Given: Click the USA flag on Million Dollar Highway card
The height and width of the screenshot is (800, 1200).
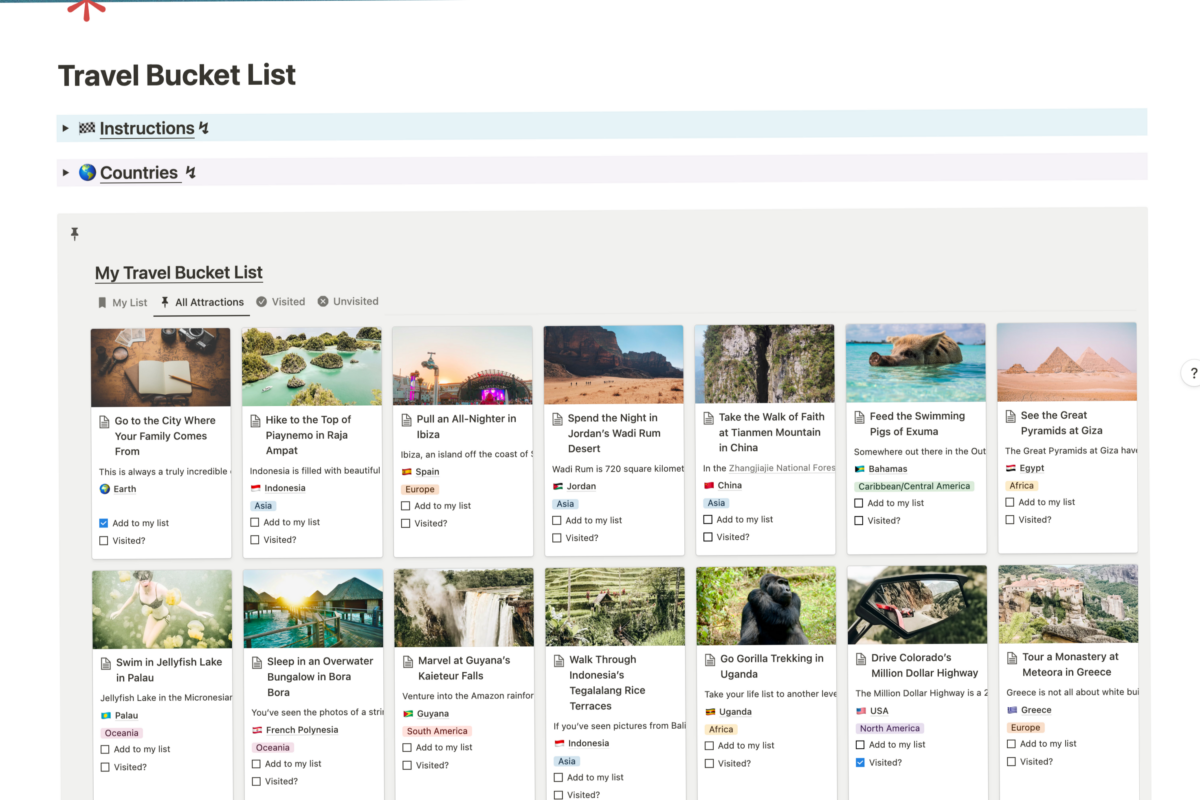Looking at the screenshot, I should tap(859, 711).
